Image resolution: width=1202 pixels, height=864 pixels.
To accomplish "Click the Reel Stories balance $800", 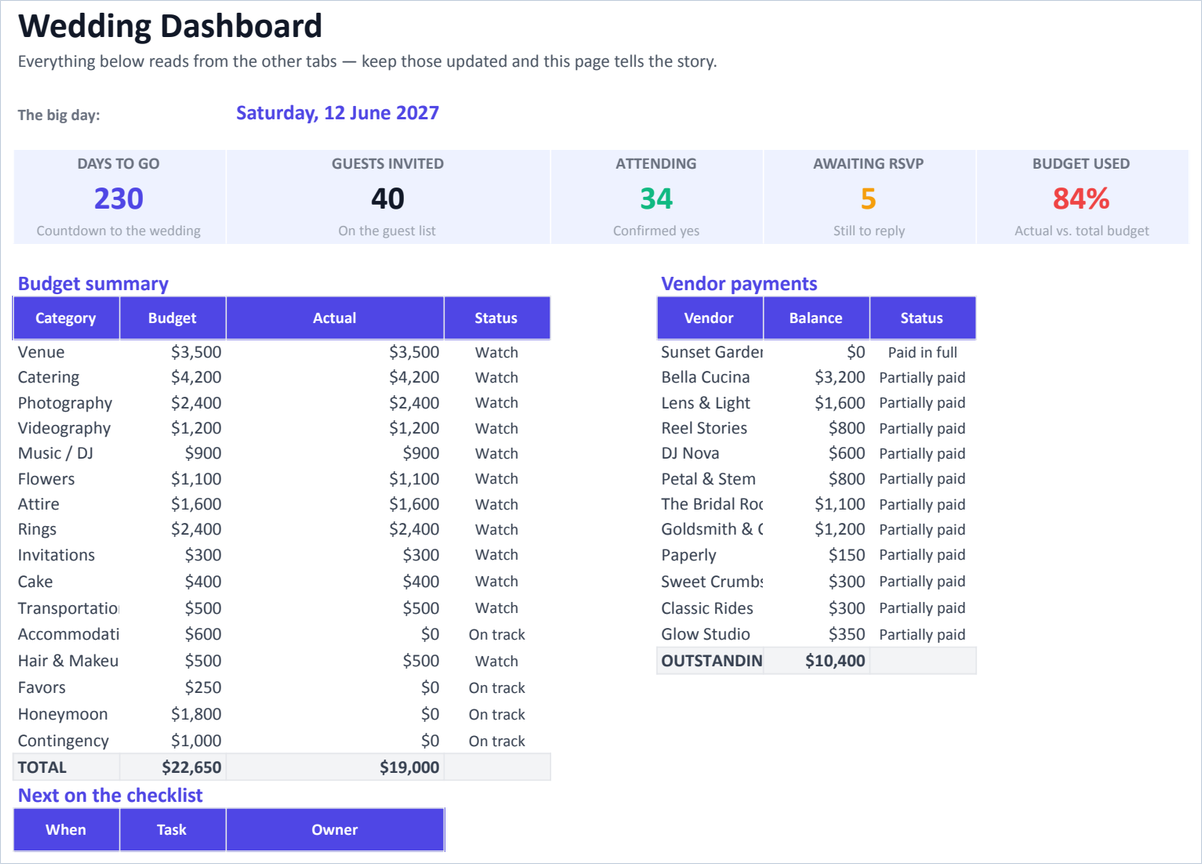I will click(816, 428).
